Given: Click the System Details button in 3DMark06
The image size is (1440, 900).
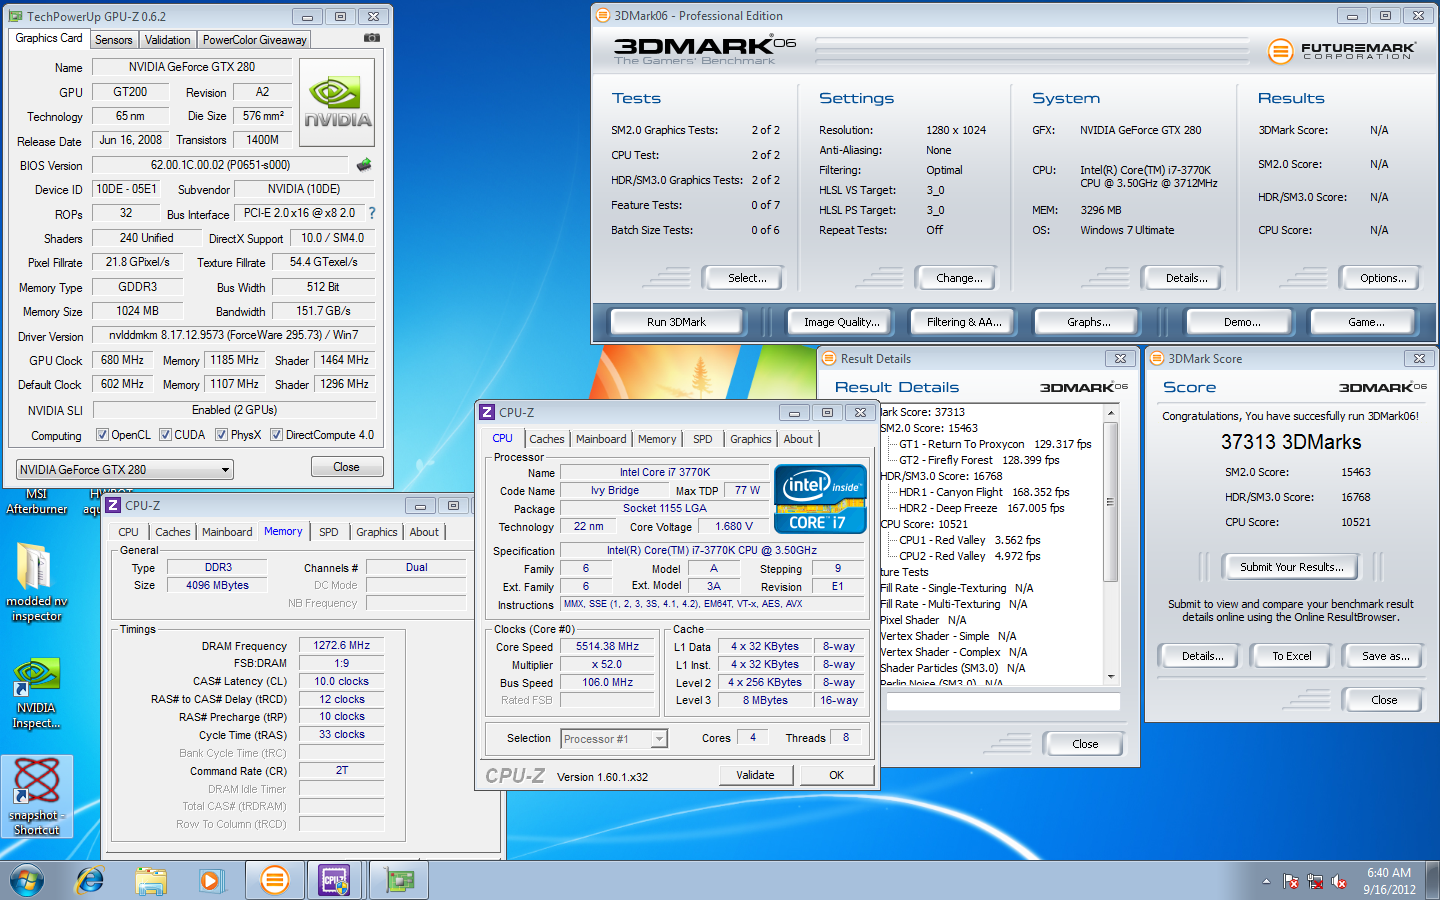Looking at the screenshot, I should (x=1186, y=278).
